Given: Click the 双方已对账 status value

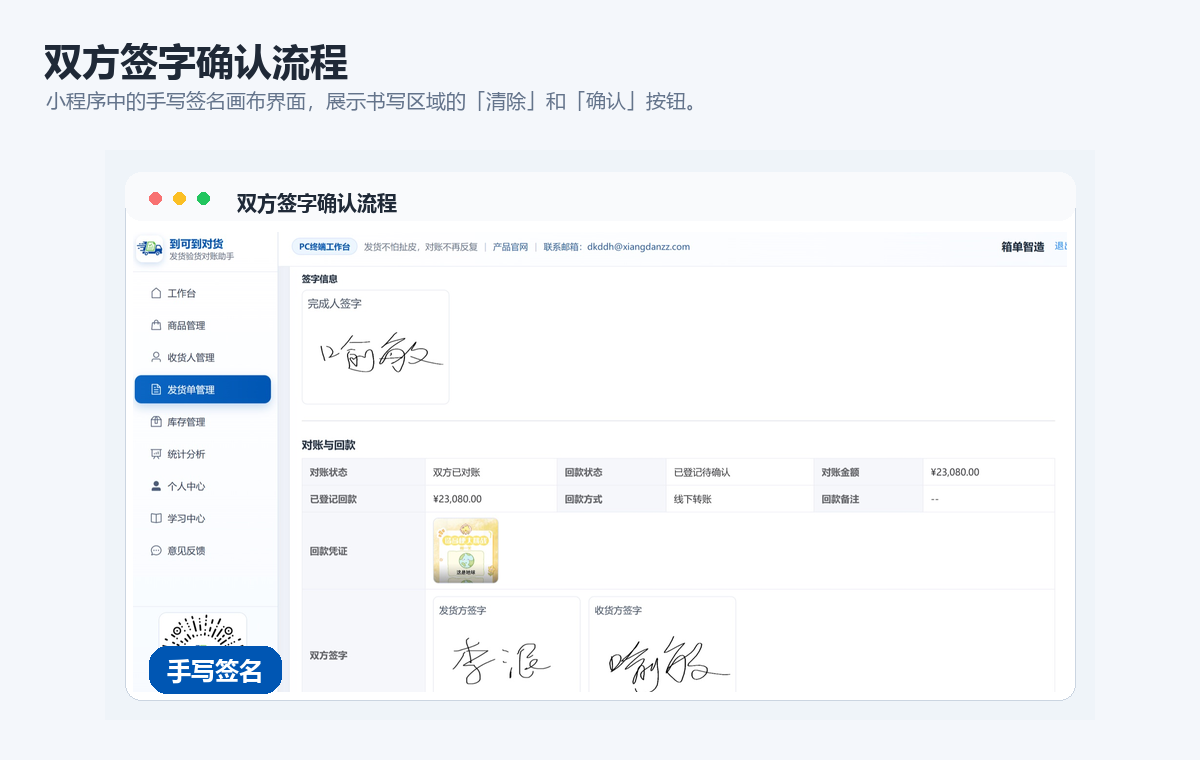Looking at the screenshot, I should click(x=457, y=472).
